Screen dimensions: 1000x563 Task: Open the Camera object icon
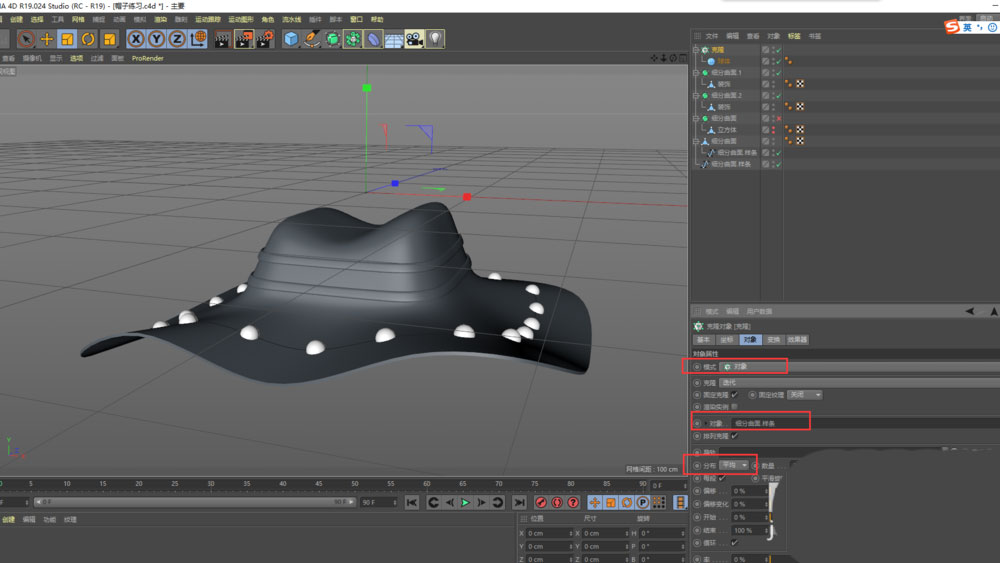pos(414,39)
